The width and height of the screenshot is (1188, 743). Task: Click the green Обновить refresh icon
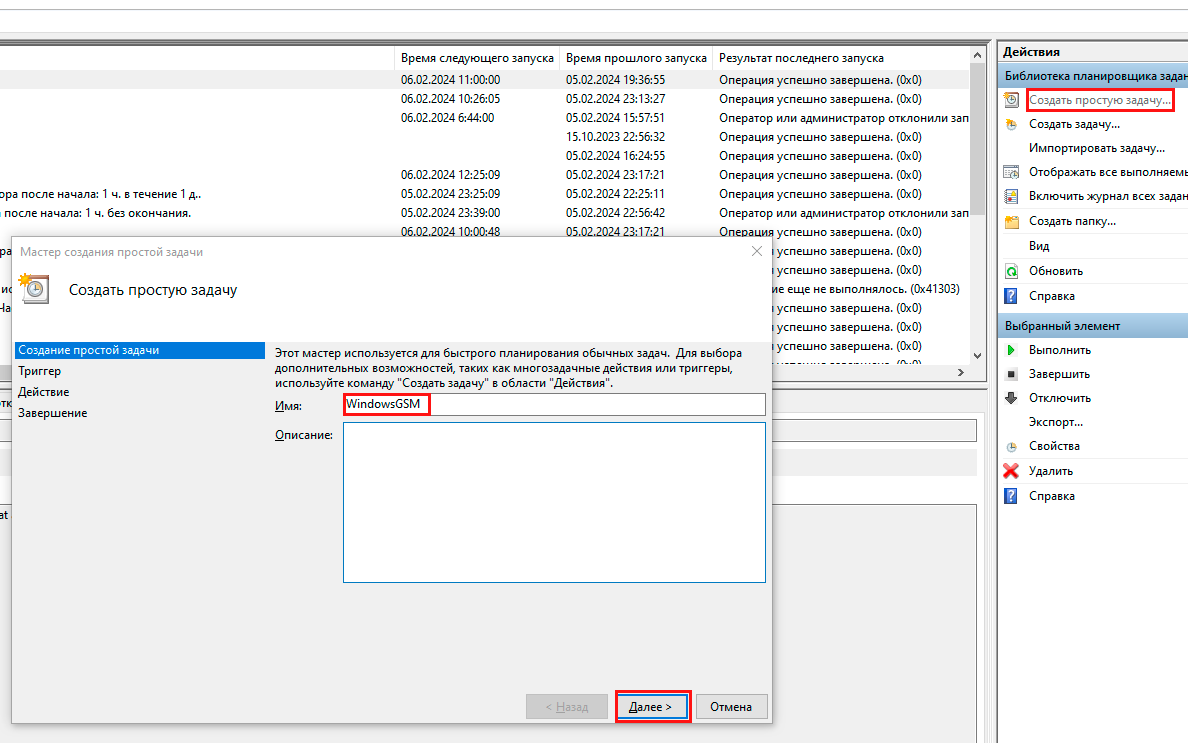coord(1011,271)
